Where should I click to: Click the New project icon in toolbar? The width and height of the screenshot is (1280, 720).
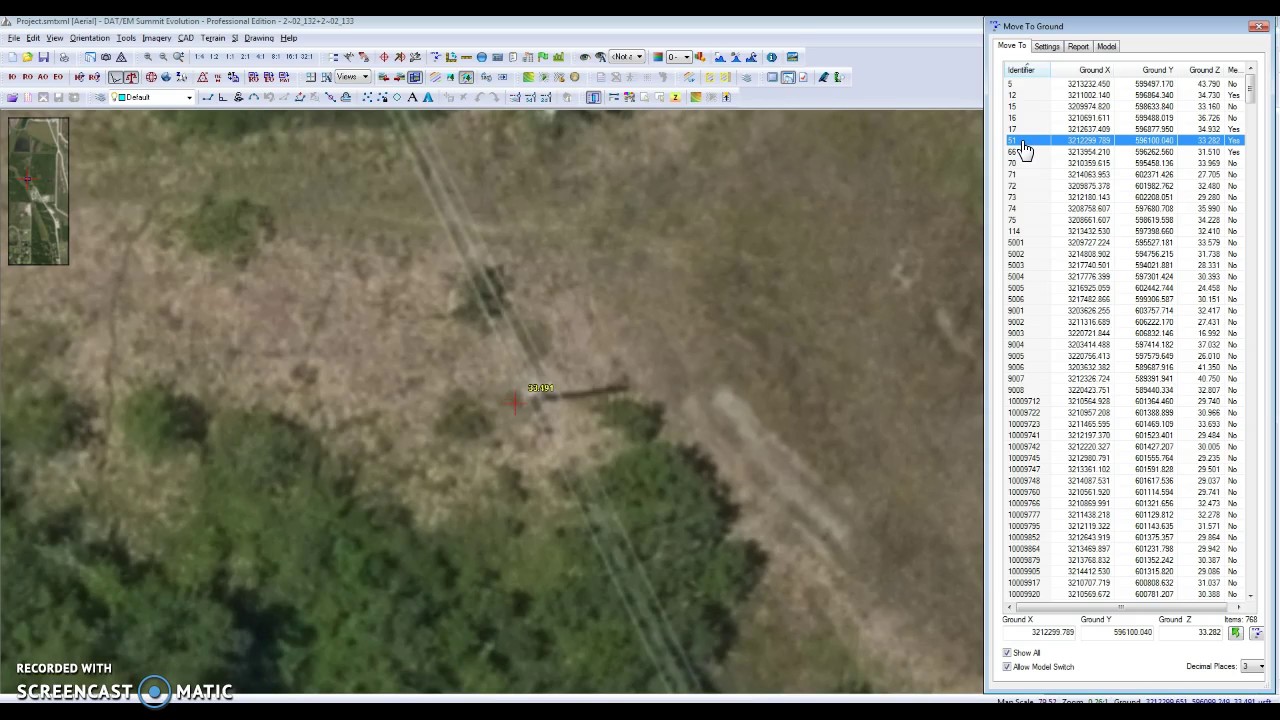pos(12,57)
